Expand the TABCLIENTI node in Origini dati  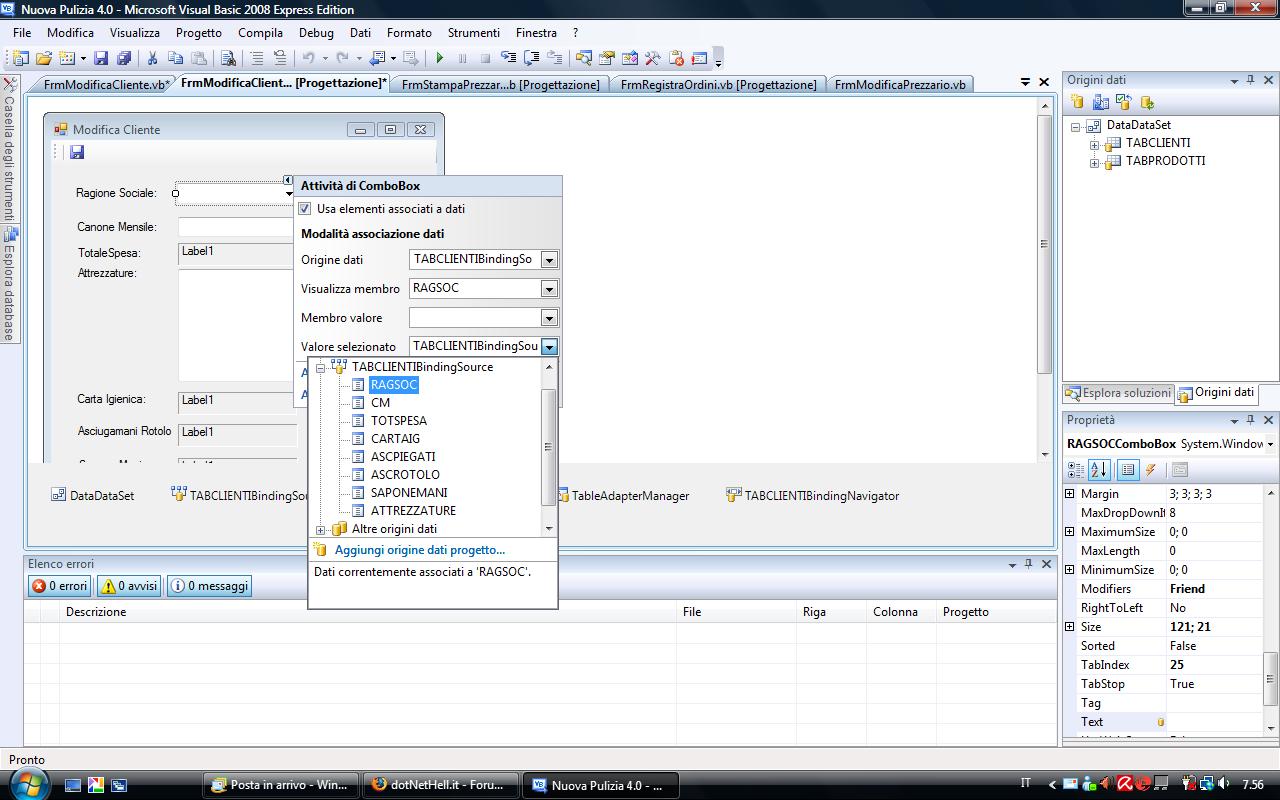1095,144
